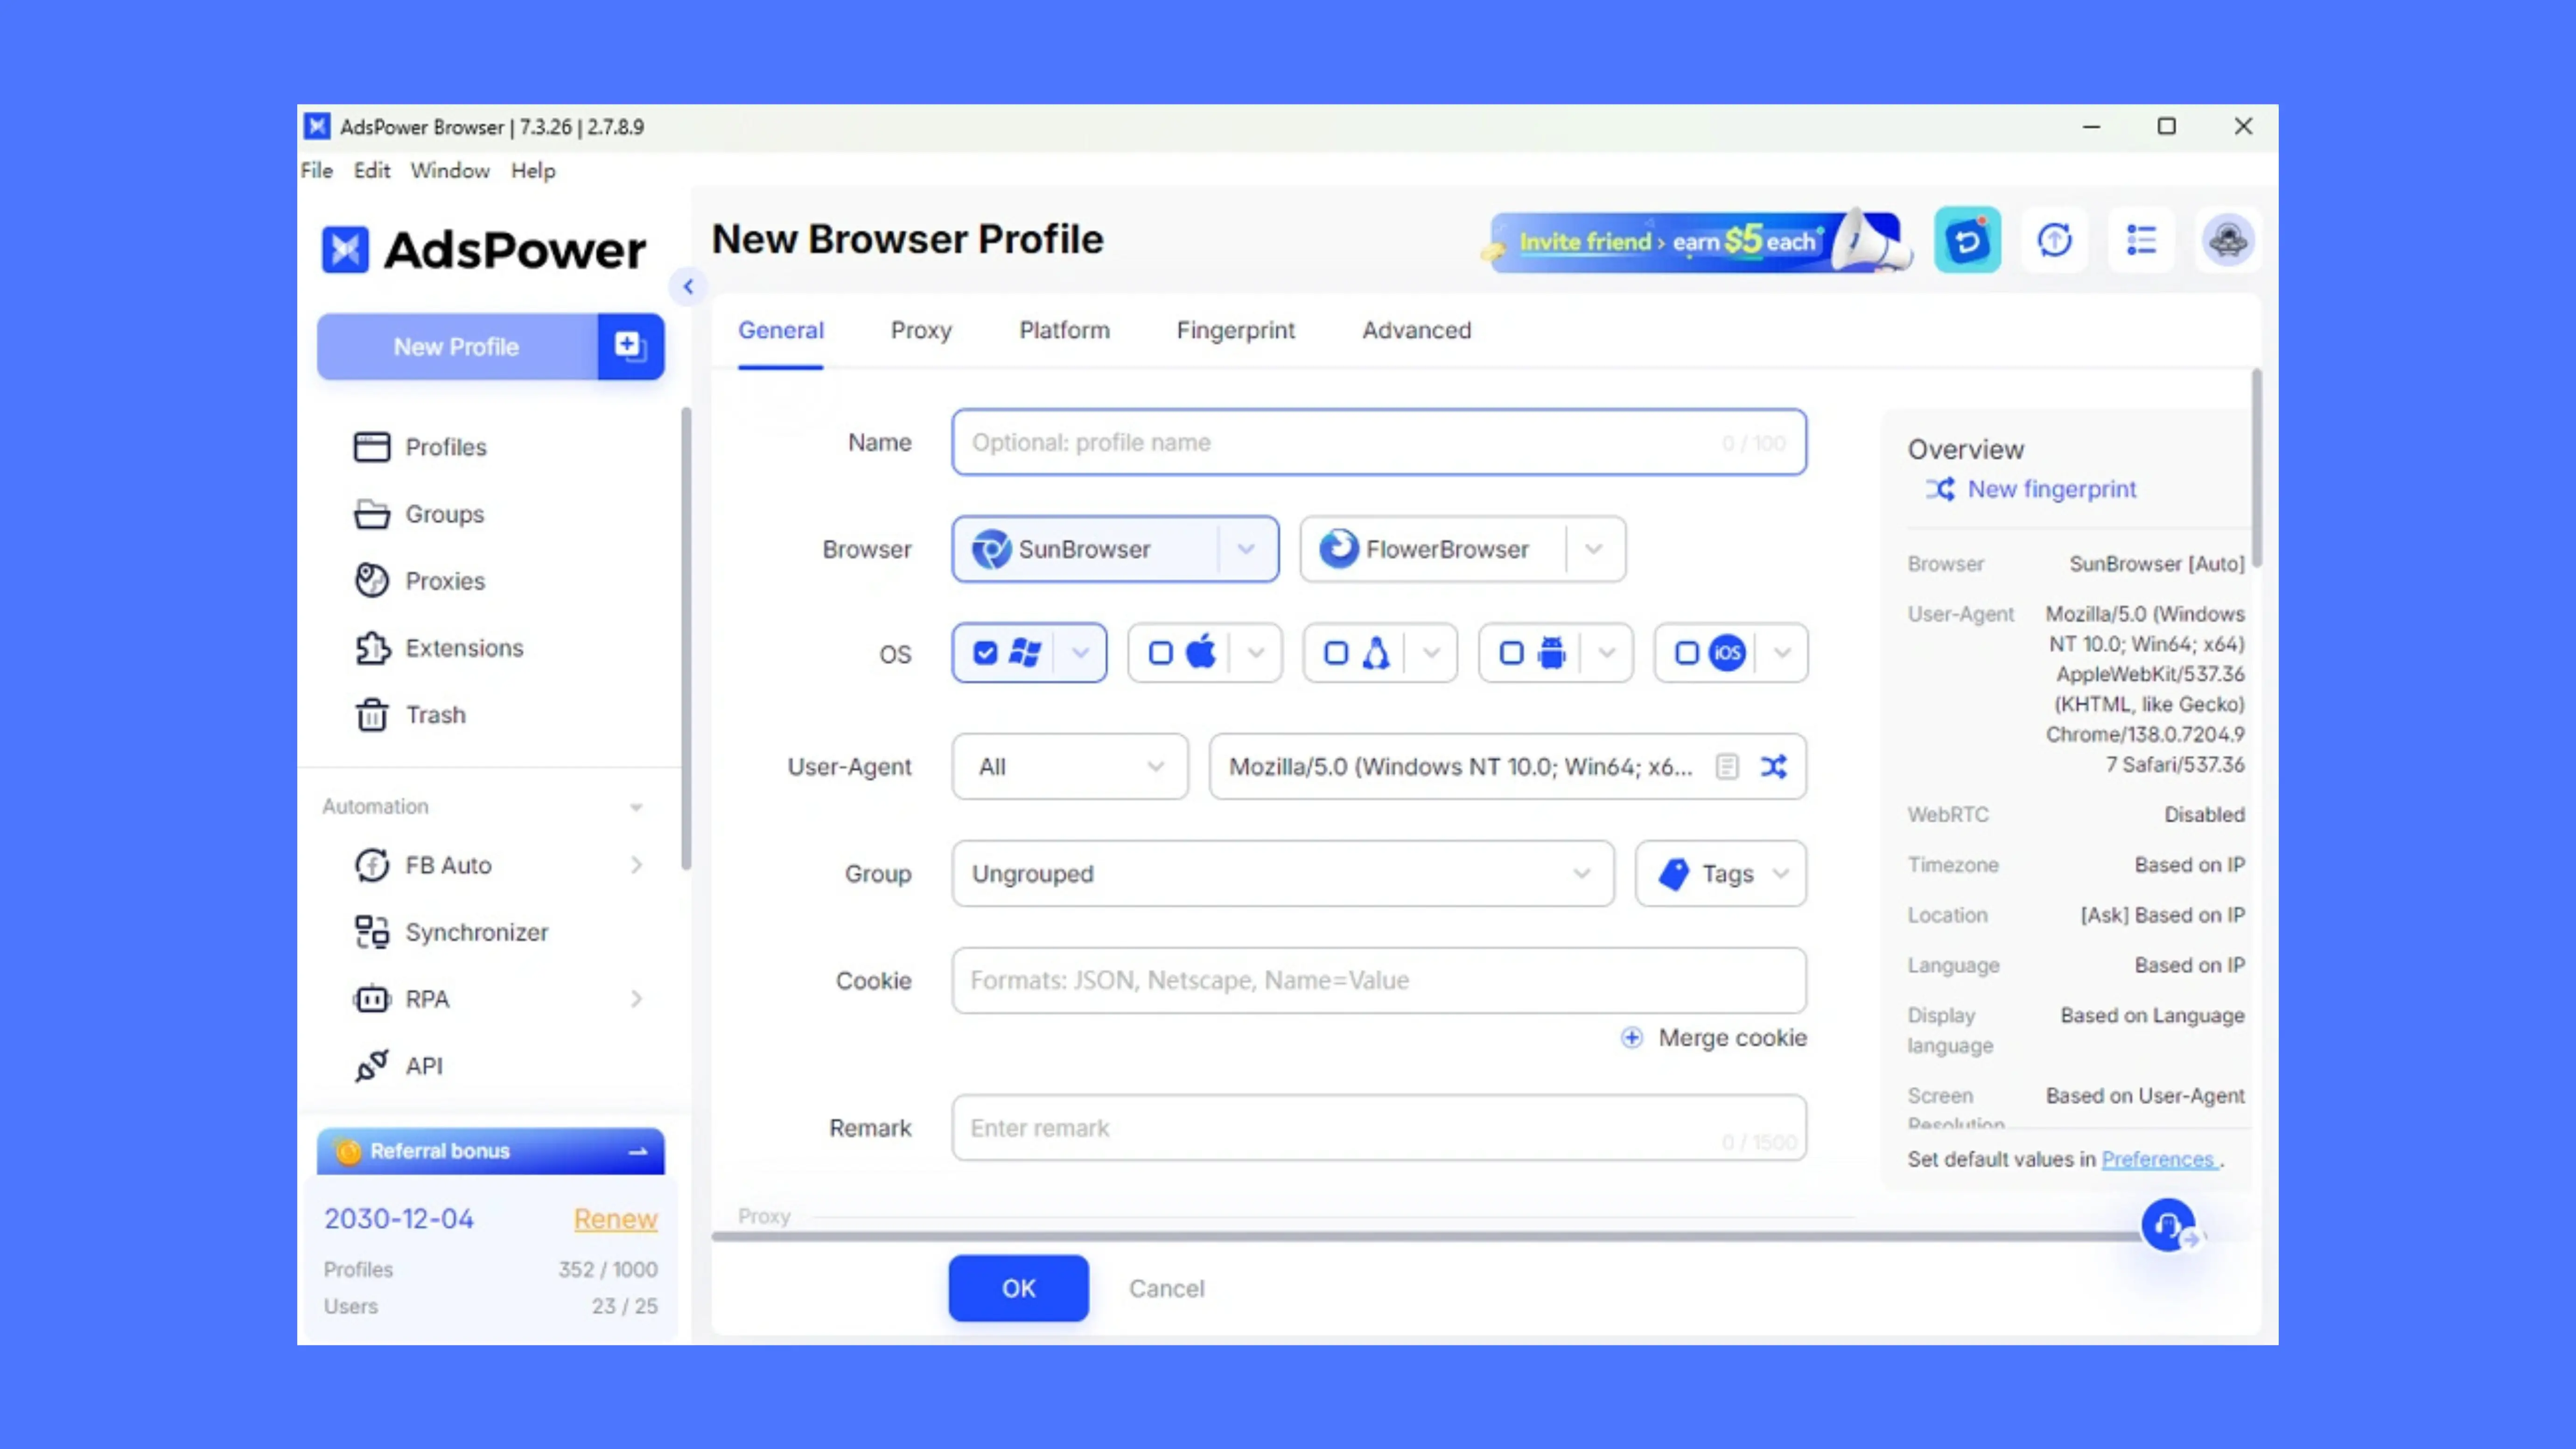Collapse the Automation section
This screenshot has height=1449, width=2576.
pyautogui.click(x=636, y=807)
